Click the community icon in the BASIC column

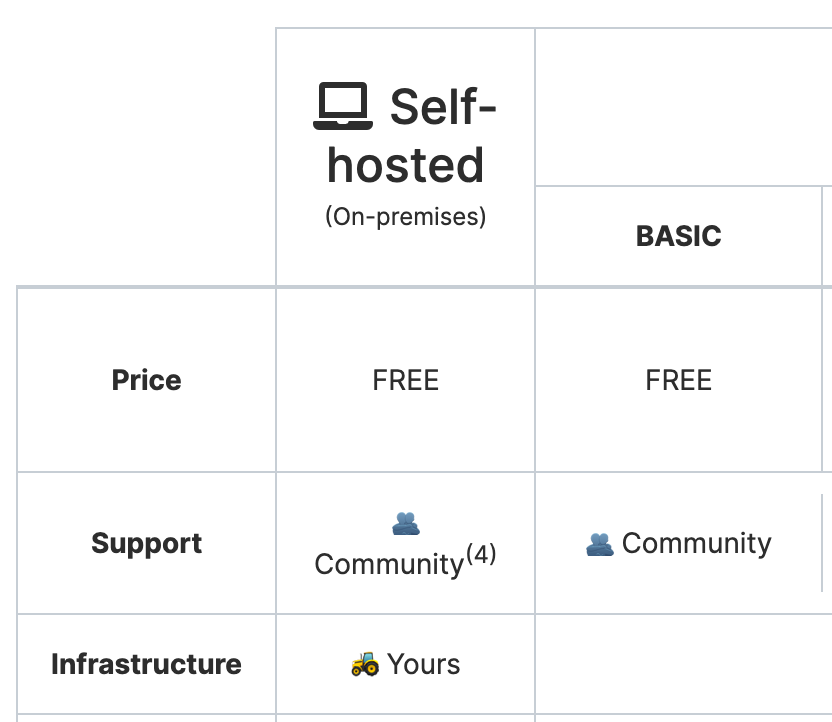point(599,544)
